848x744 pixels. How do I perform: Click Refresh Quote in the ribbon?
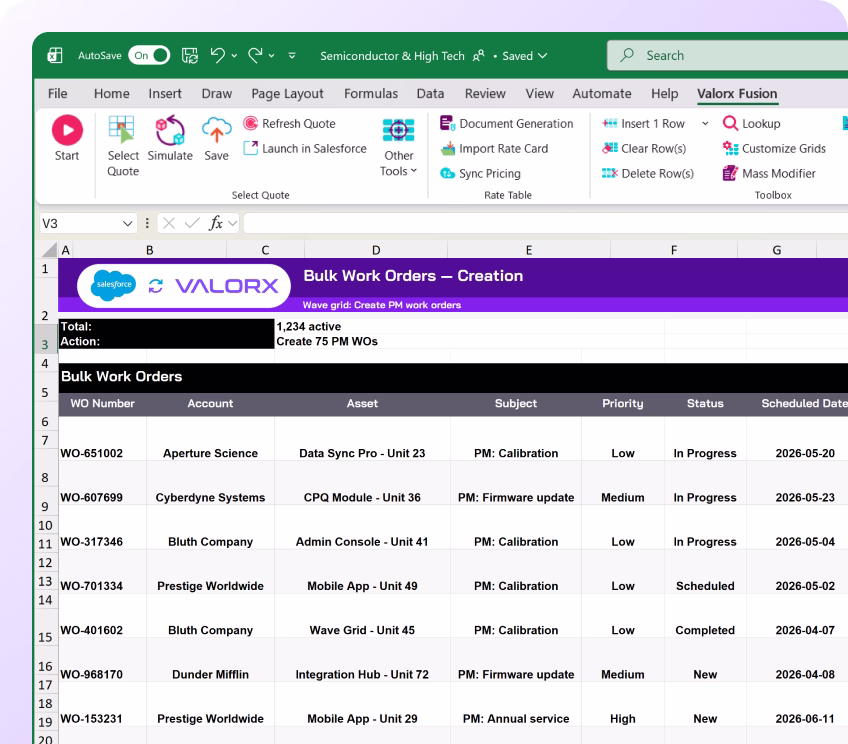pos(289,123)
